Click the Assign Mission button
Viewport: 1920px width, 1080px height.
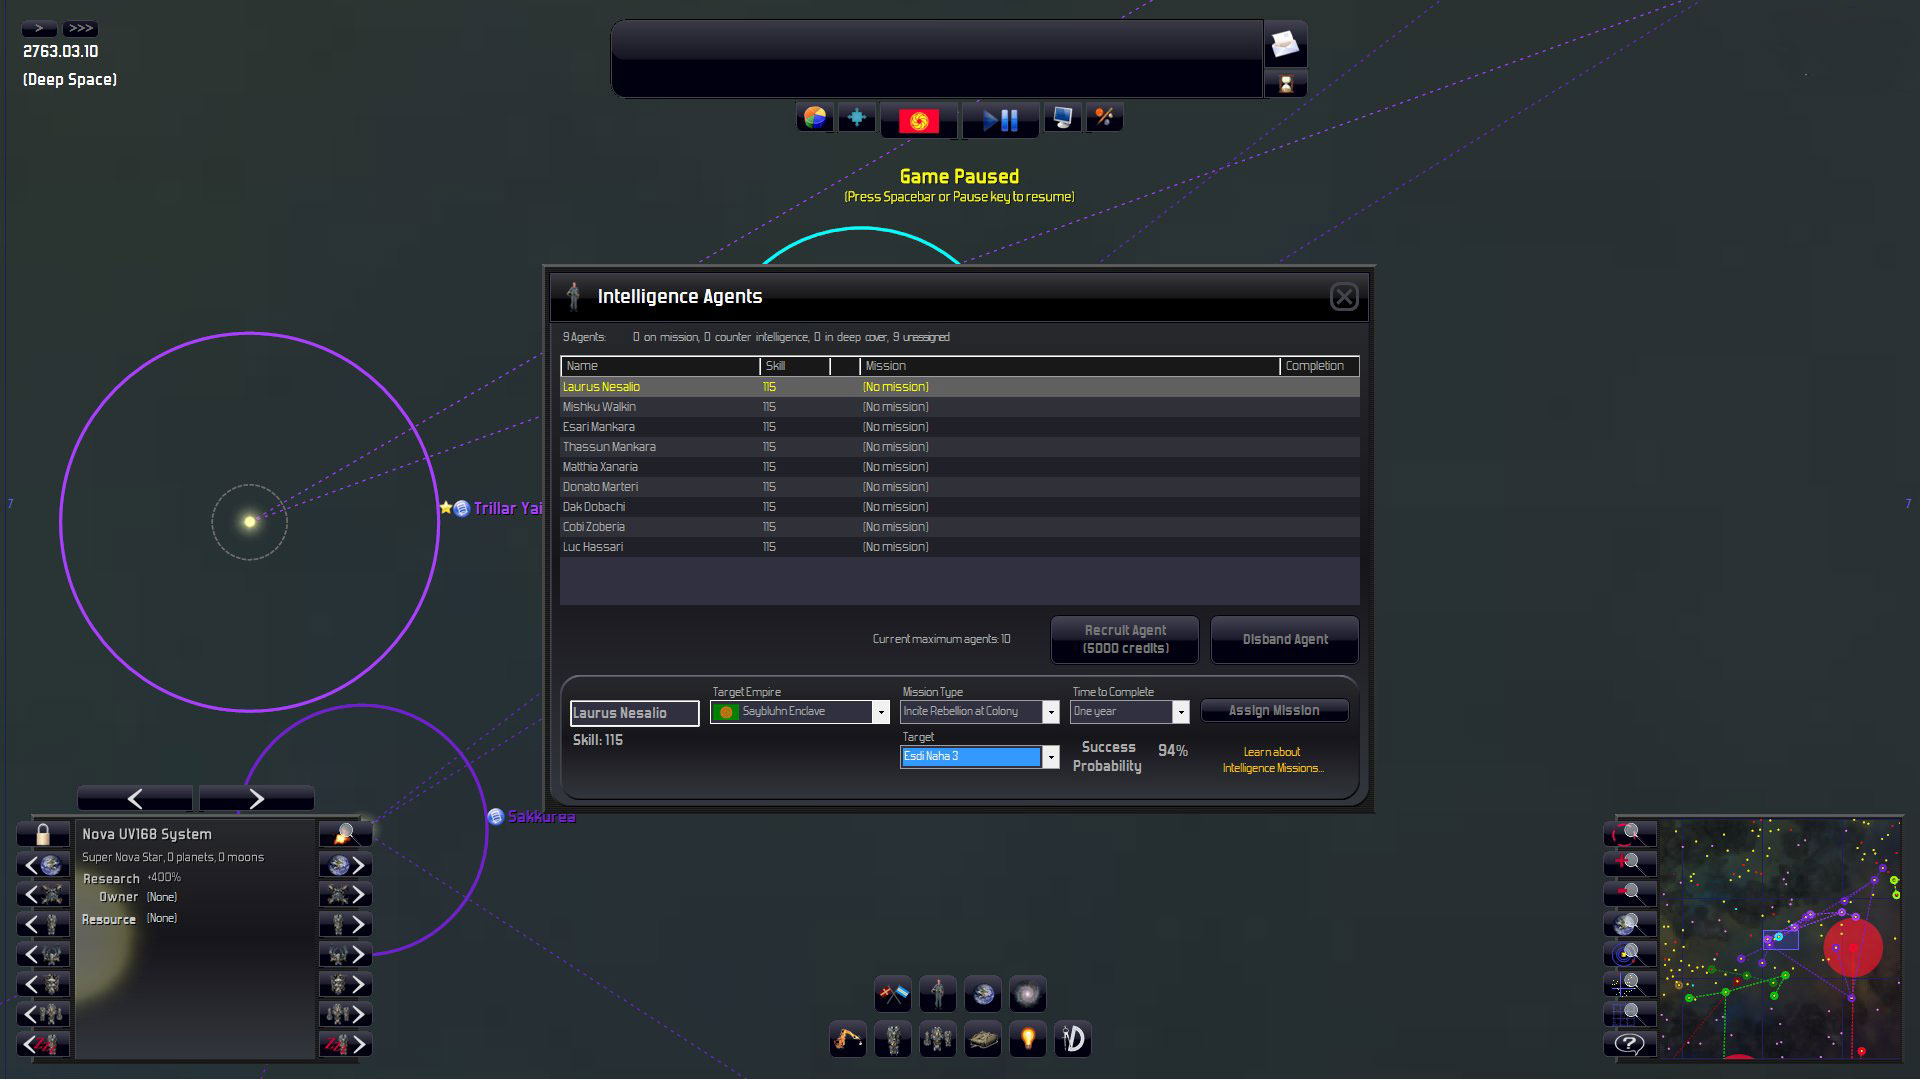[1274, 711]
